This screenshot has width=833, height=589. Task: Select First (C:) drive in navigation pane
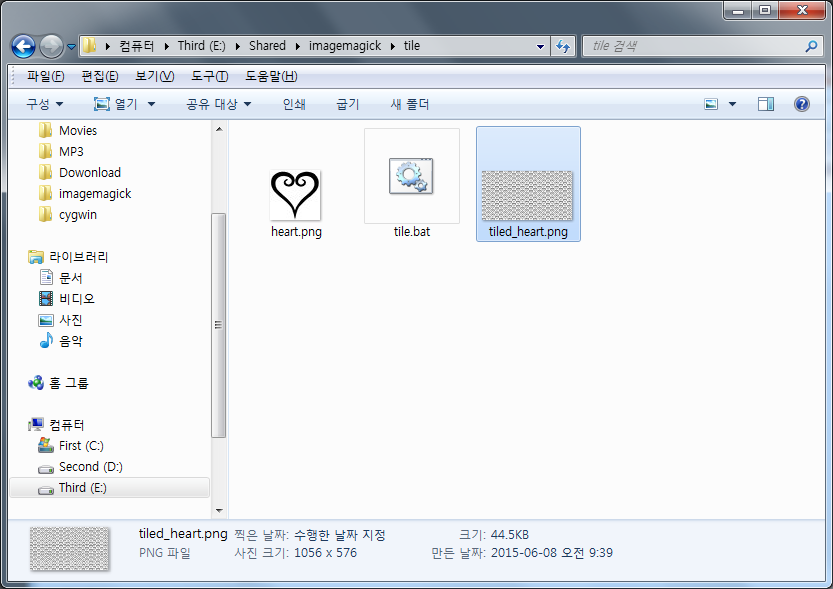81,446
